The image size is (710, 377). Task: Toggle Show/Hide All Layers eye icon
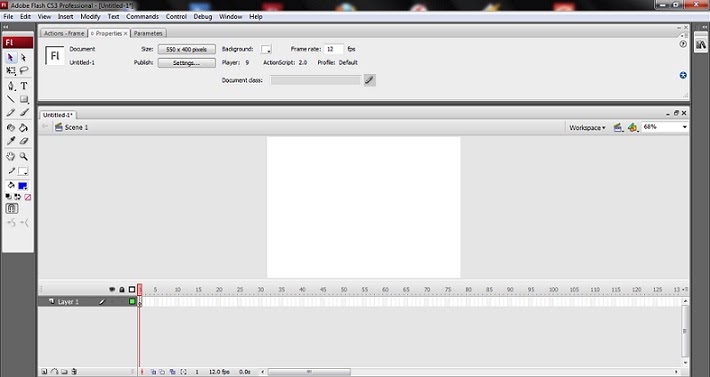(112, 289)
